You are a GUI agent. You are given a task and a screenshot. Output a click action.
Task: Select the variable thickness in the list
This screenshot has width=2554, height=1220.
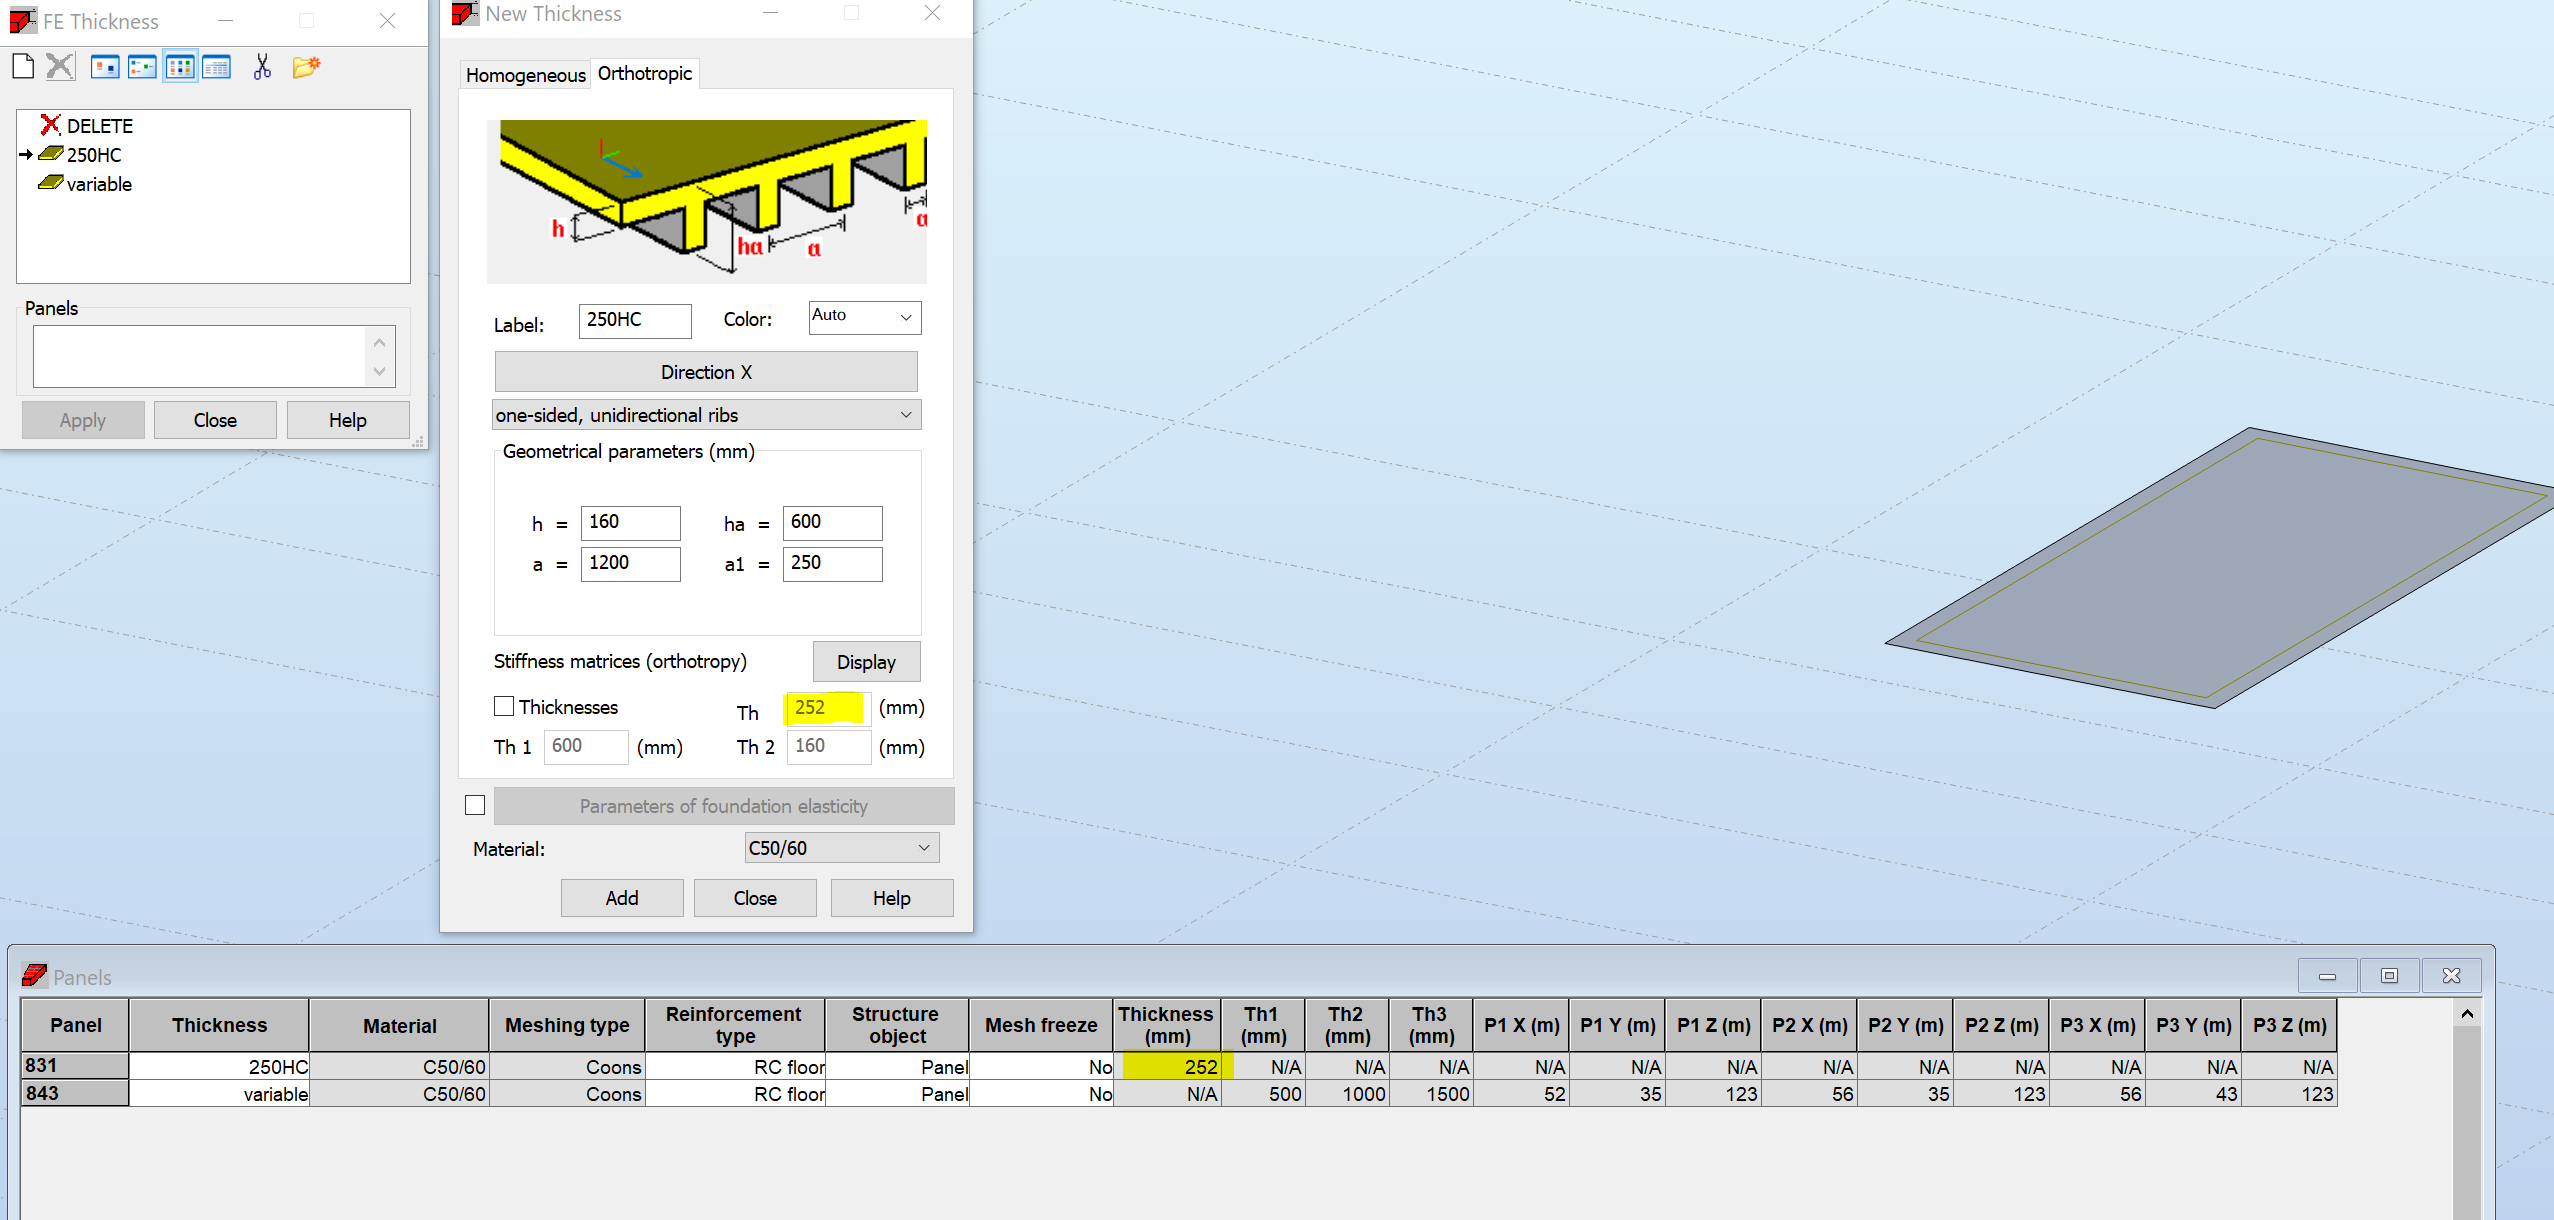click(98, 184)
